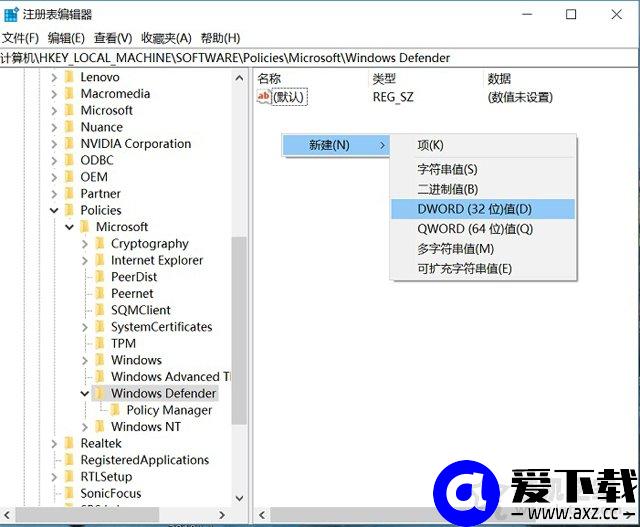This screenshot has height=527, width=640.
Task: Click the Lenovo folder icon
Action: pos(69,77)
